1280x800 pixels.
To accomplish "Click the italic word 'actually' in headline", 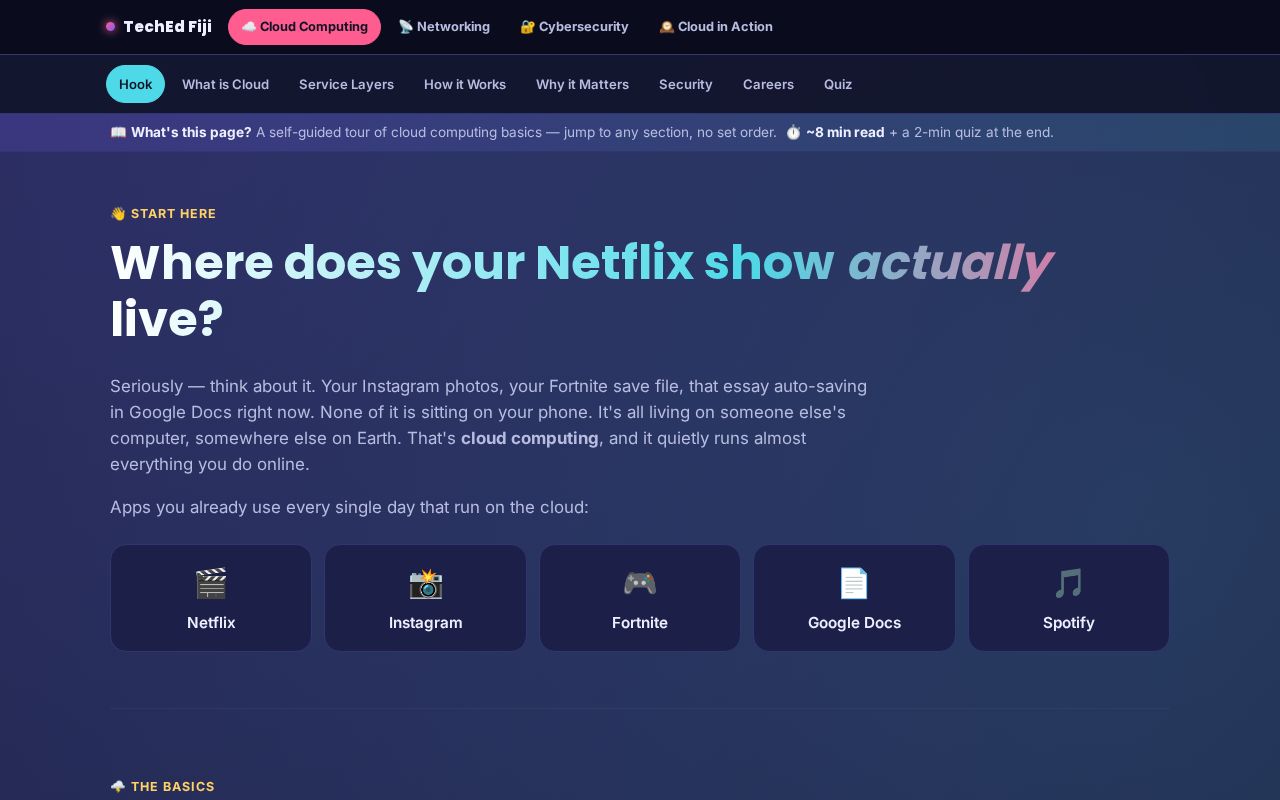I will click(x=950, y=263).
